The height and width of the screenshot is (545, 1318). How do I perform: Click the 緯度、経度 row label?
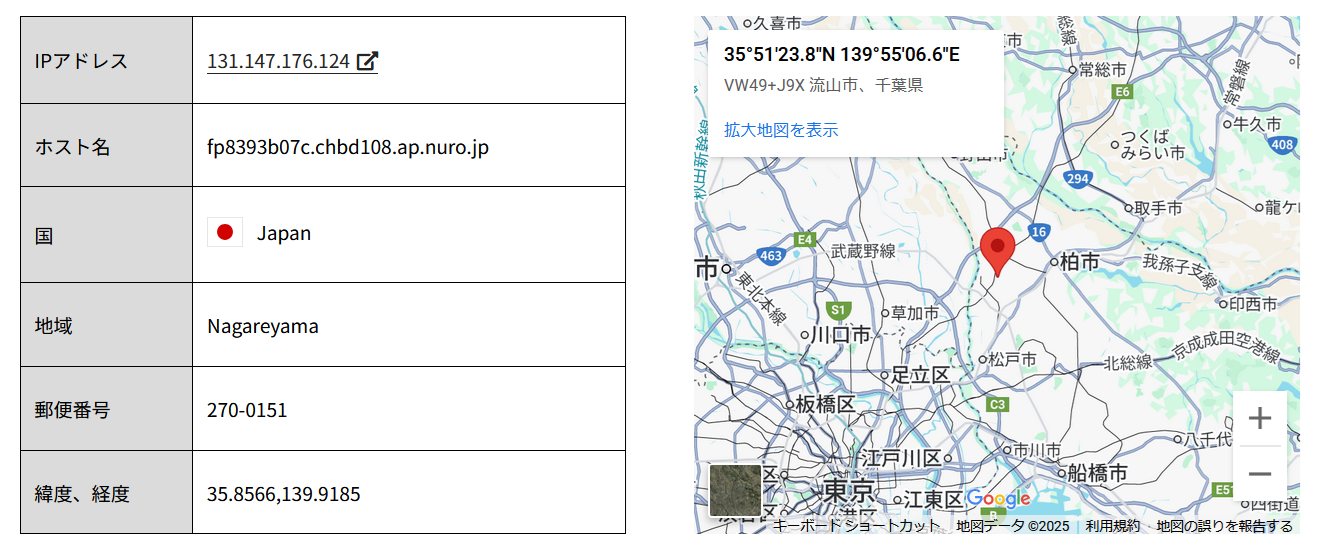tap(82, 494)
